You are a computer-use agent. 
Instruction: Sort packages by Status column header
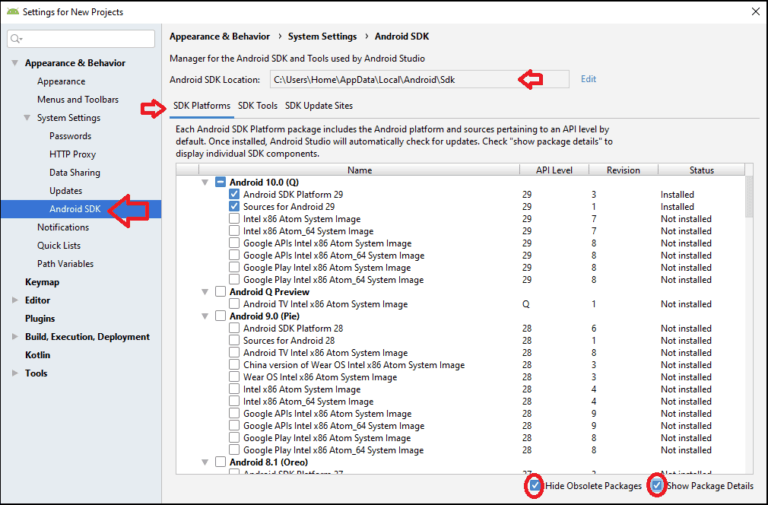click(701, 170)
